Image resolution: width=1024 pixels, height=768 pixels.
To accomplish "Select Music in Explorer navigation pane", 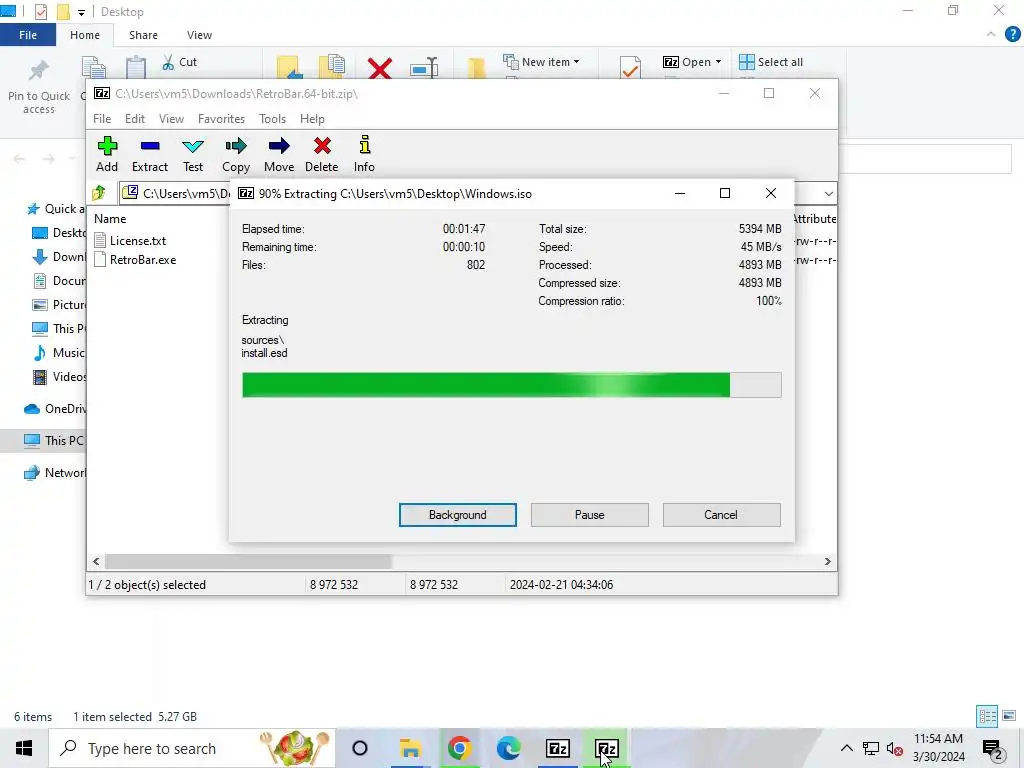I will 59,353.
